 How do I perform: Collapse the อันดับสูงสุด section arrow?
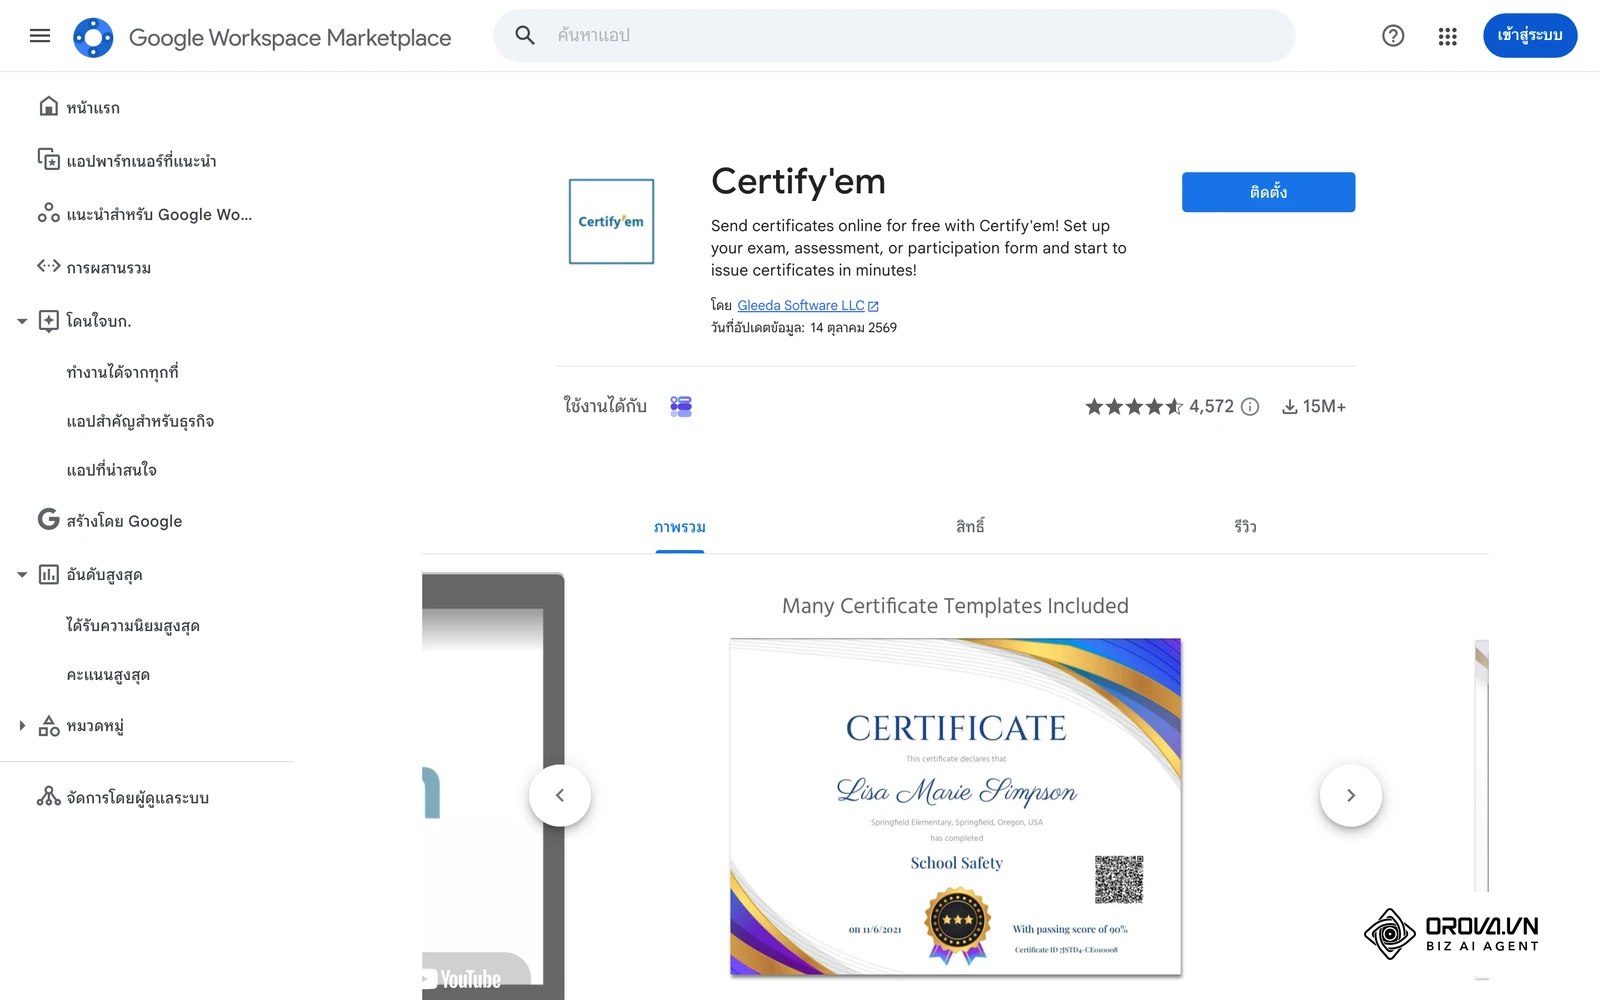point(22,575)
